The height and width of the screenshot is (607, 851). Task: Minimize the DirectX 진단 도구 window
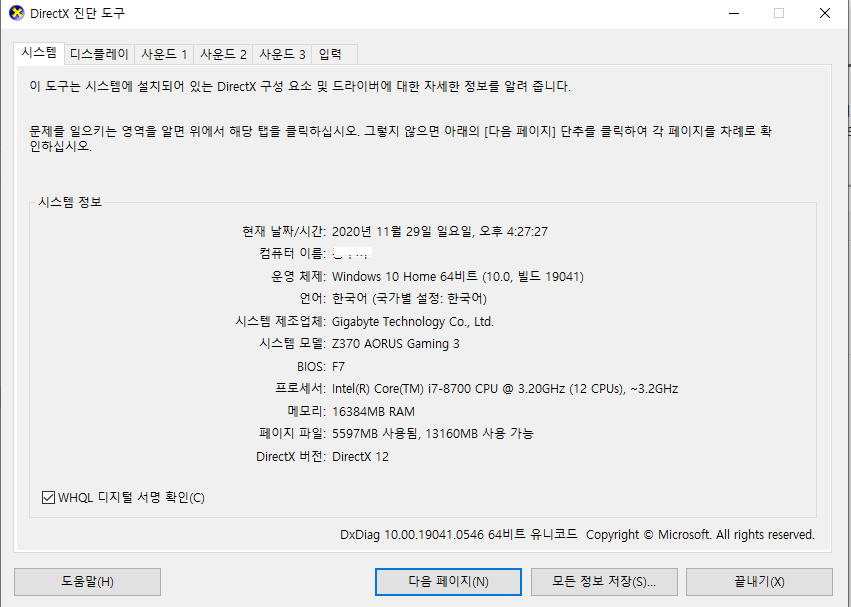[x=734, y=13]
